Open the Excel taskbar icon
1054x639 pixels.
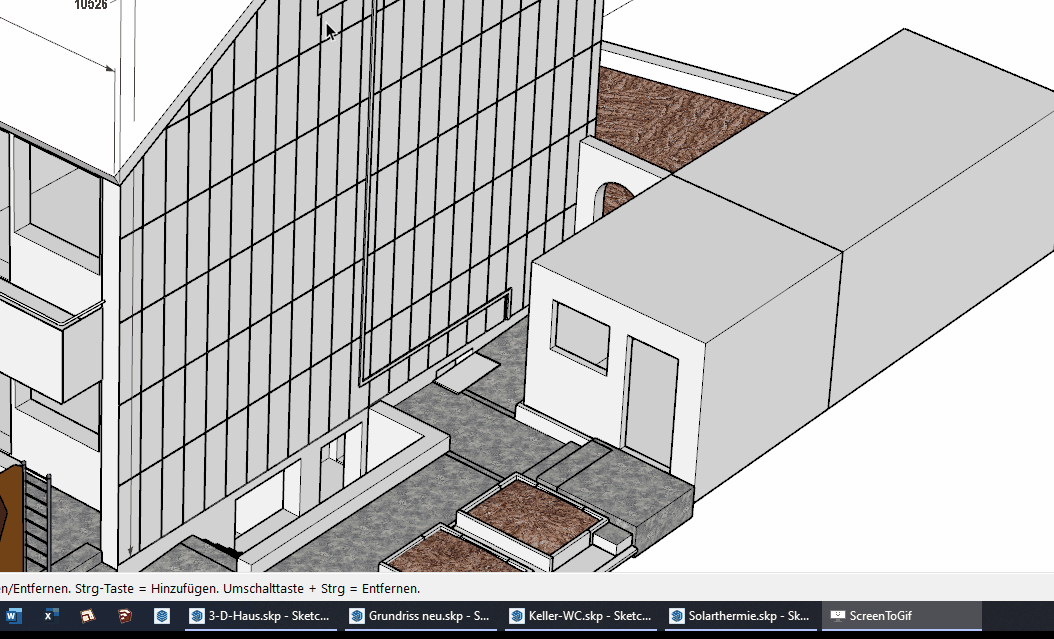point(51,616)
